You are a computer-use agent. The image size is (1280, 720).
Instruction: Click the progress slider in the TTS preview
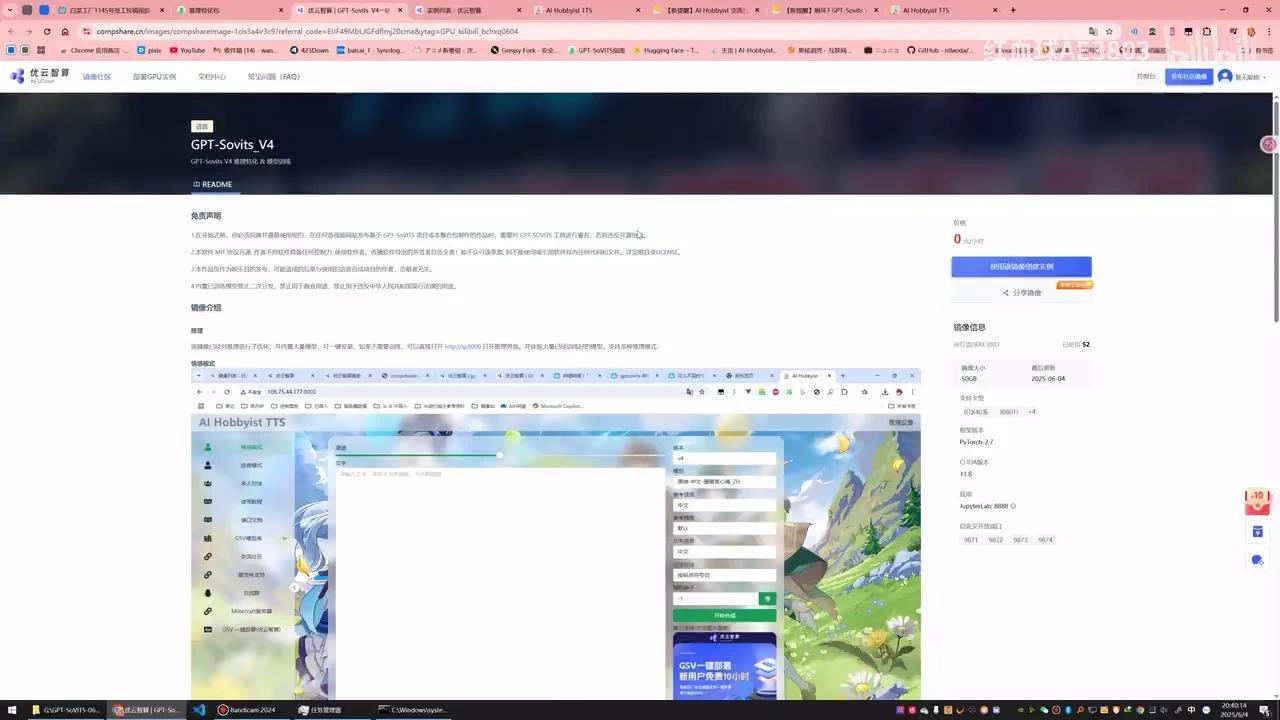click(499, 455)
